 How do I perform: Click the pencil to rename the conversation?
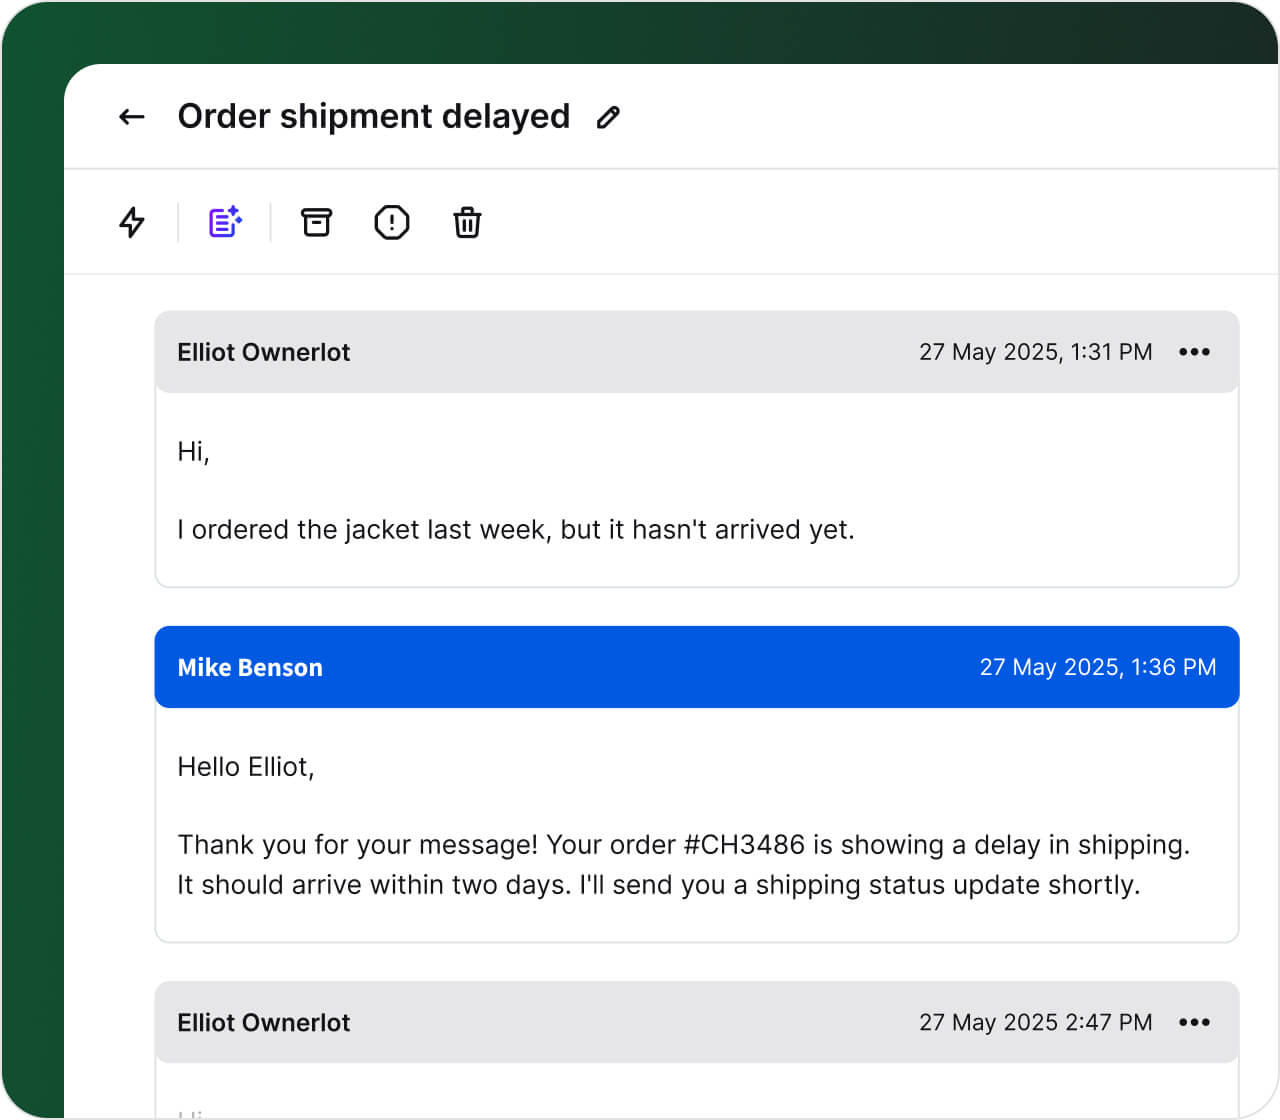608,117
